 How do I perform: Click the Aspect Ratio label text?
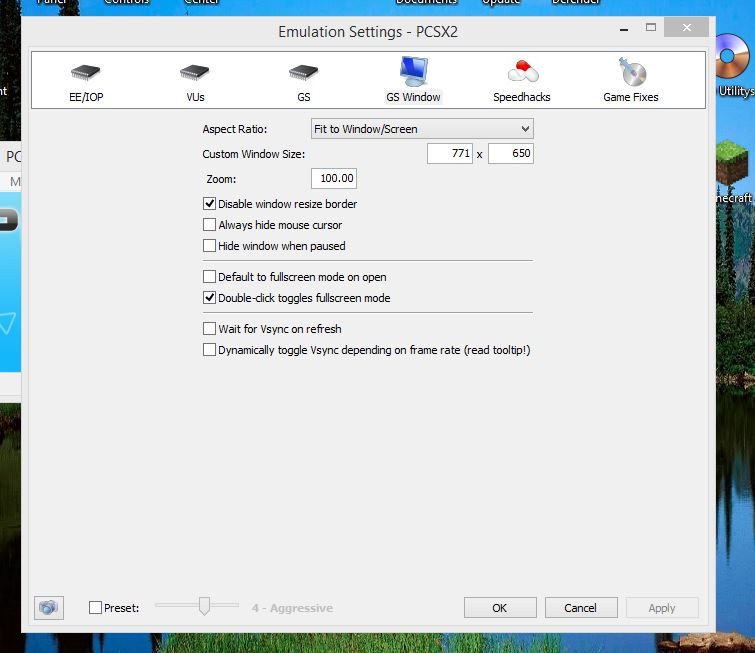234,129
